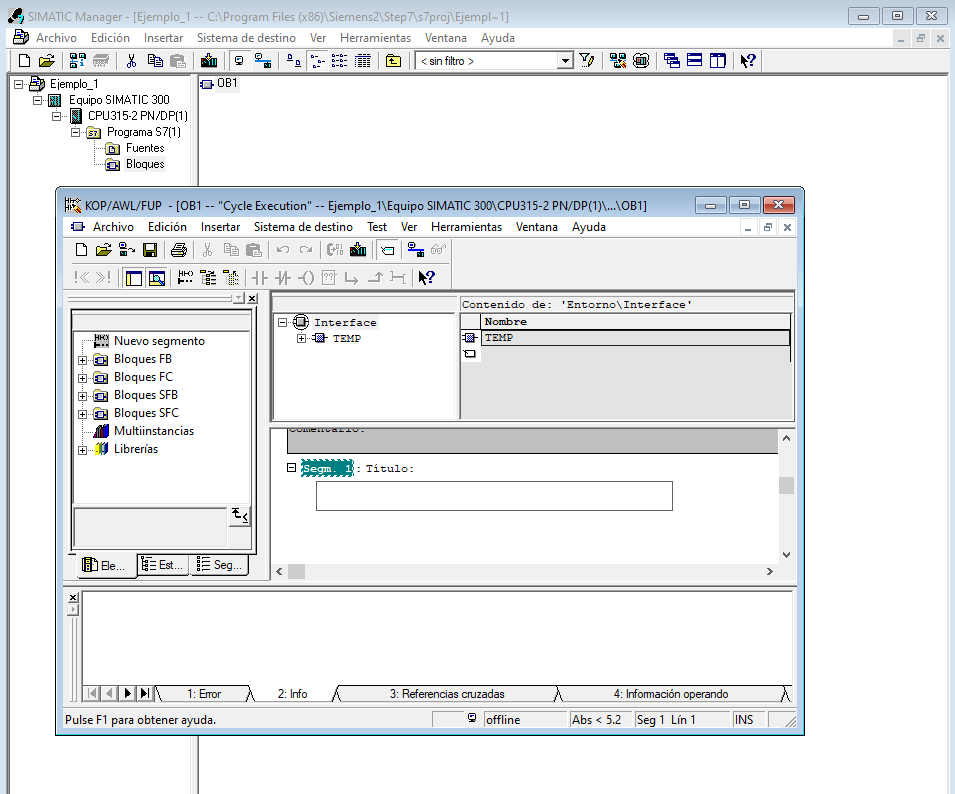Screen dimensions: 955x794
Task: Switch to 'Seg...' tab in overview panel
Action: [220, 564]
